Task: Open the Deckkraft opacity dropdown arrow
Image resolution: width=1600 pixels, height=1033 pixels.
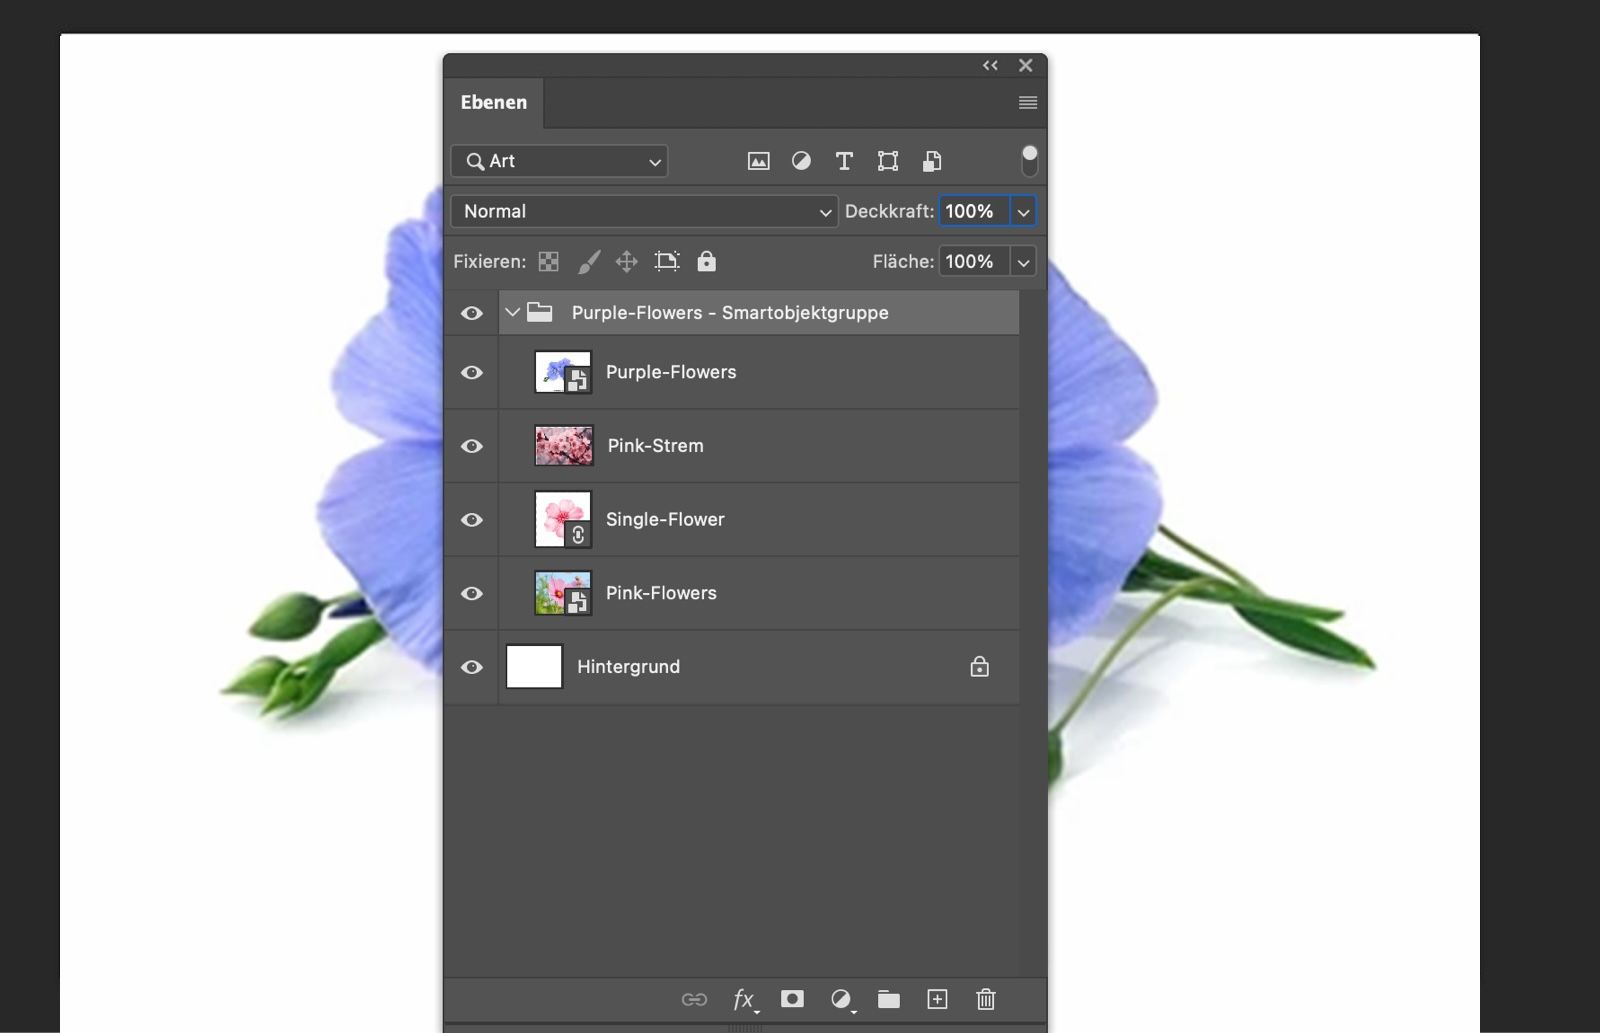Action: 1023,212
